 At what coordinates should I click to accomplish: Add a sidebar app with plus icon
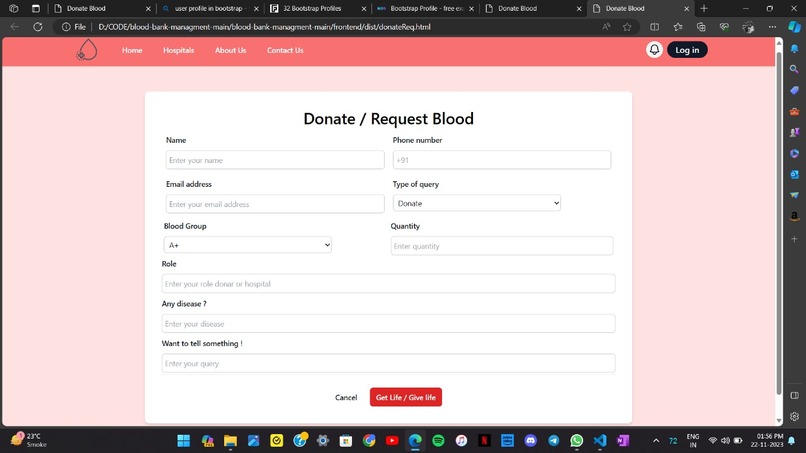(794, 239)
